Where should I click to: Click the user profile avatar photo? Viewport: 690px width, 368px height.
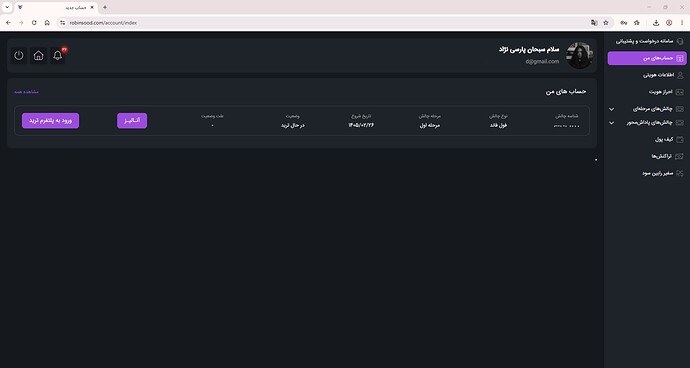coord(580,55)
